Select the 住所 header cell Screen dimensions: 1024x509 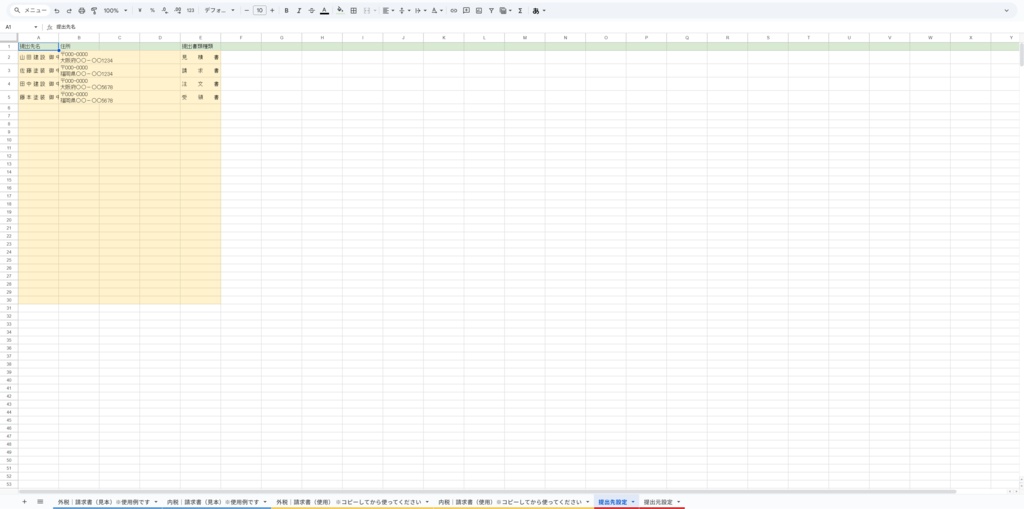coord(79,46)
